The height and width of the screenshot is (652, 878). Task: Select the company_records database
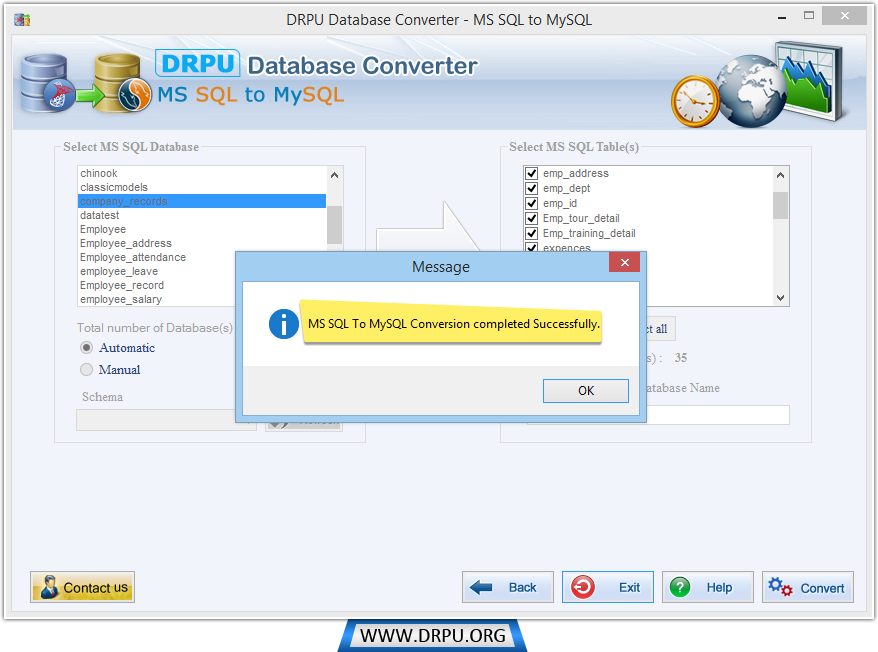click(x=202, y=201)
